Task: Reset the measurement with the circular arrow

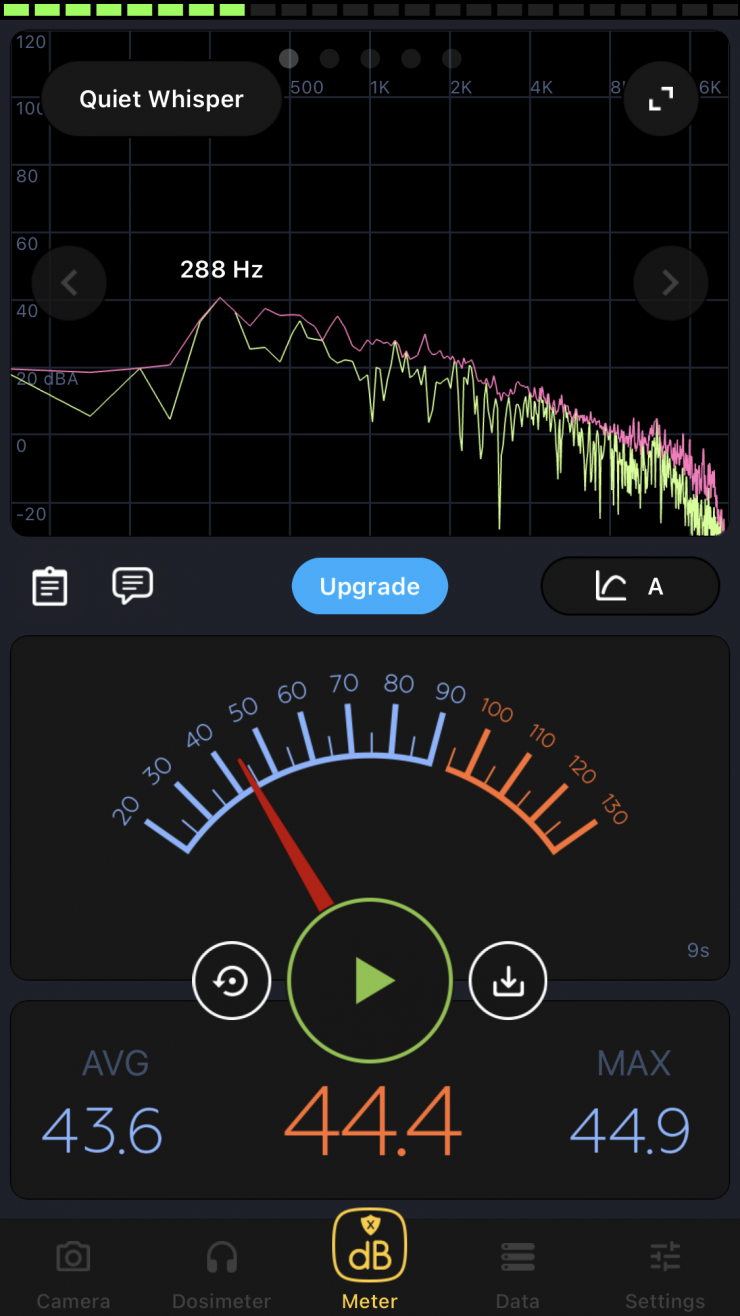Action: click(232, 981)
